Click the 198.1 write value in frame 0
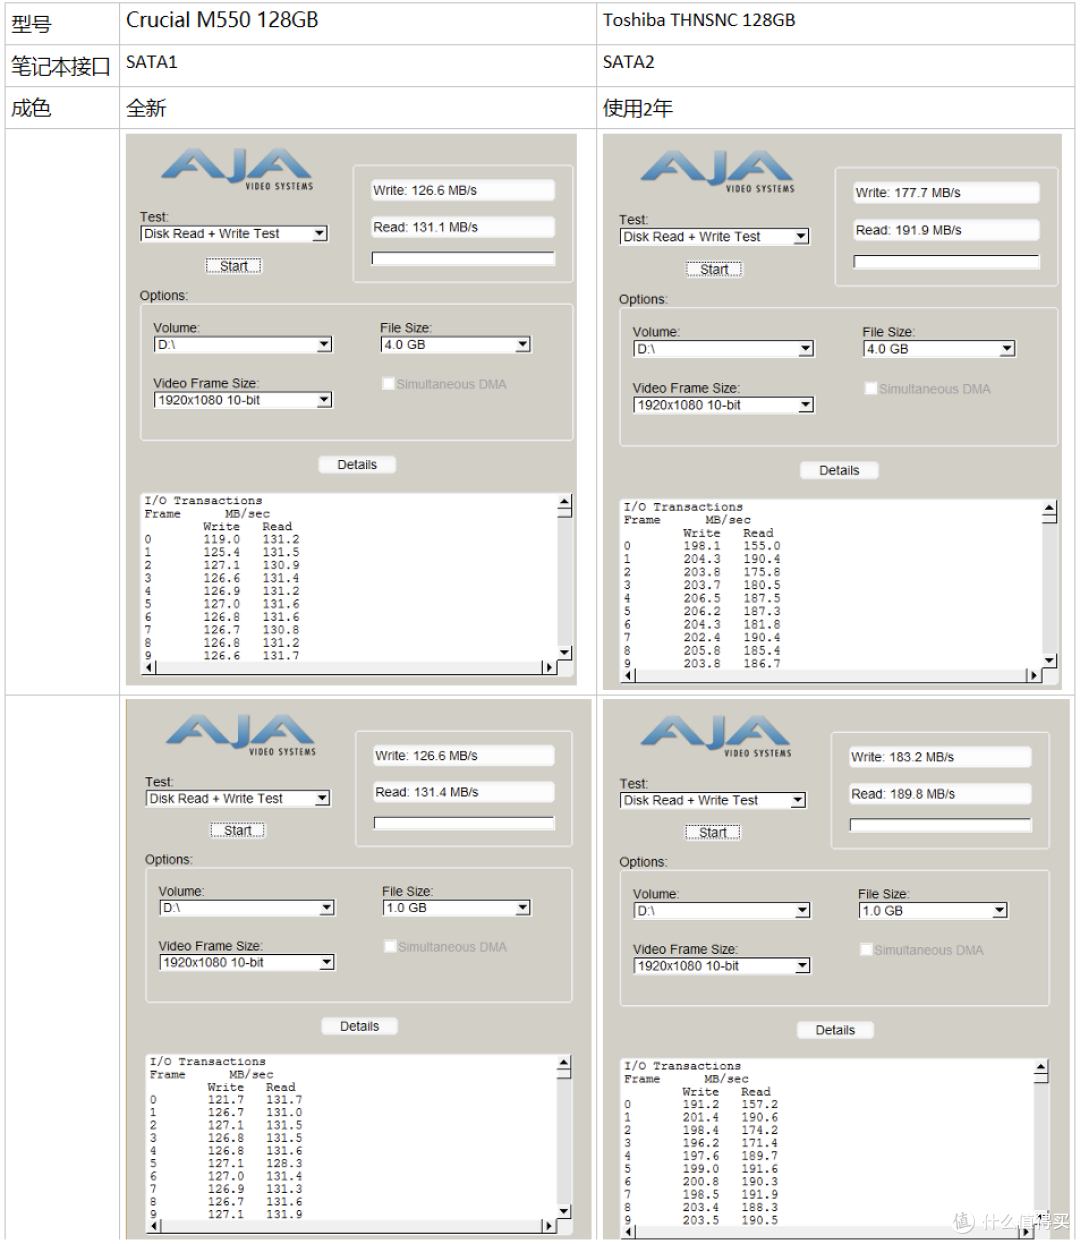The height and width of the screenshot is (1244, 1080). point(702,547)
